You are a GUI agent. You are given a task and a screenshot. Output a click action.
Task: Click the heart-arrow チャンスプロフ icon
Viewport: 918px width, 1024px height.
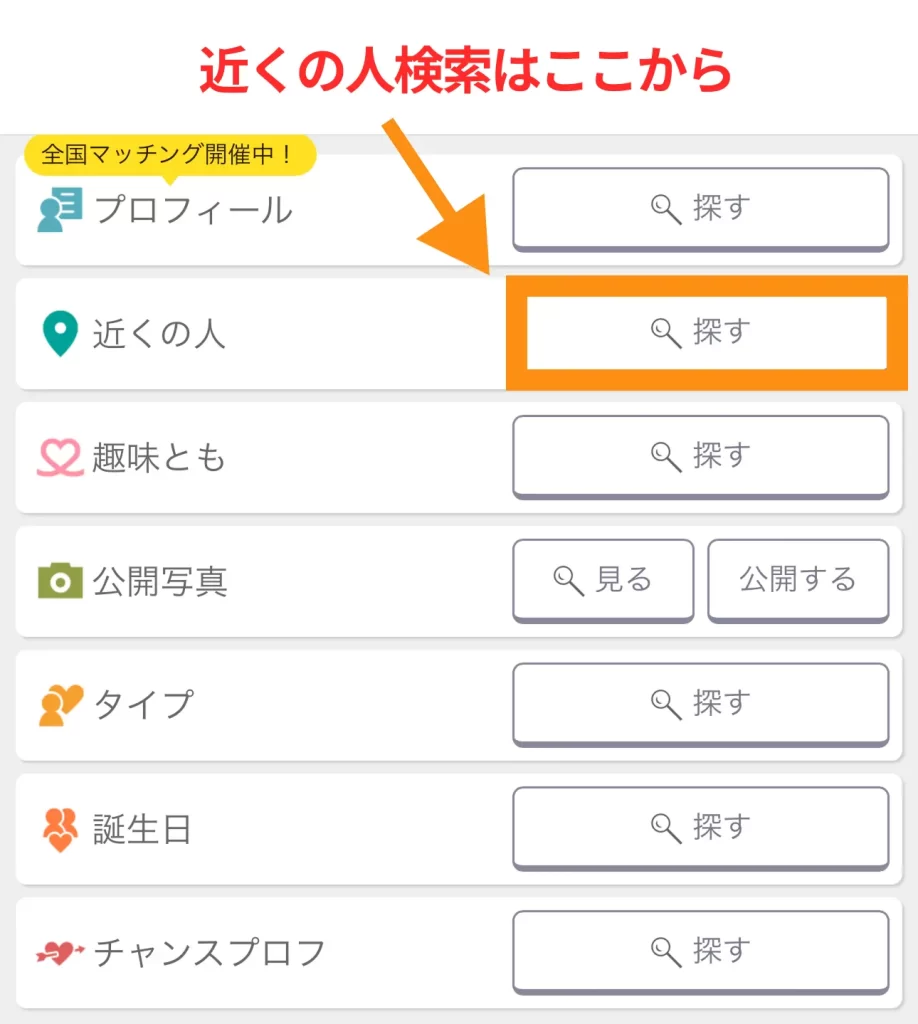point(60,953)
